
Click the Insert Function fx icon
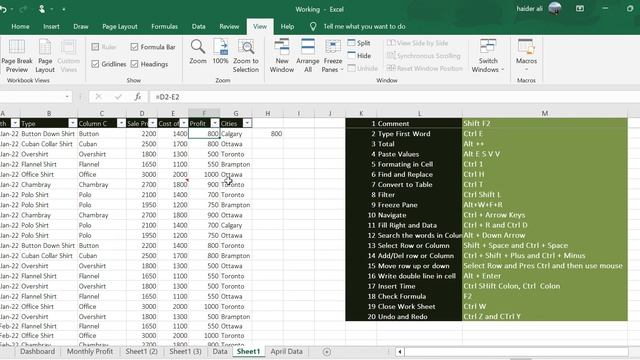[x=138, y=97]
